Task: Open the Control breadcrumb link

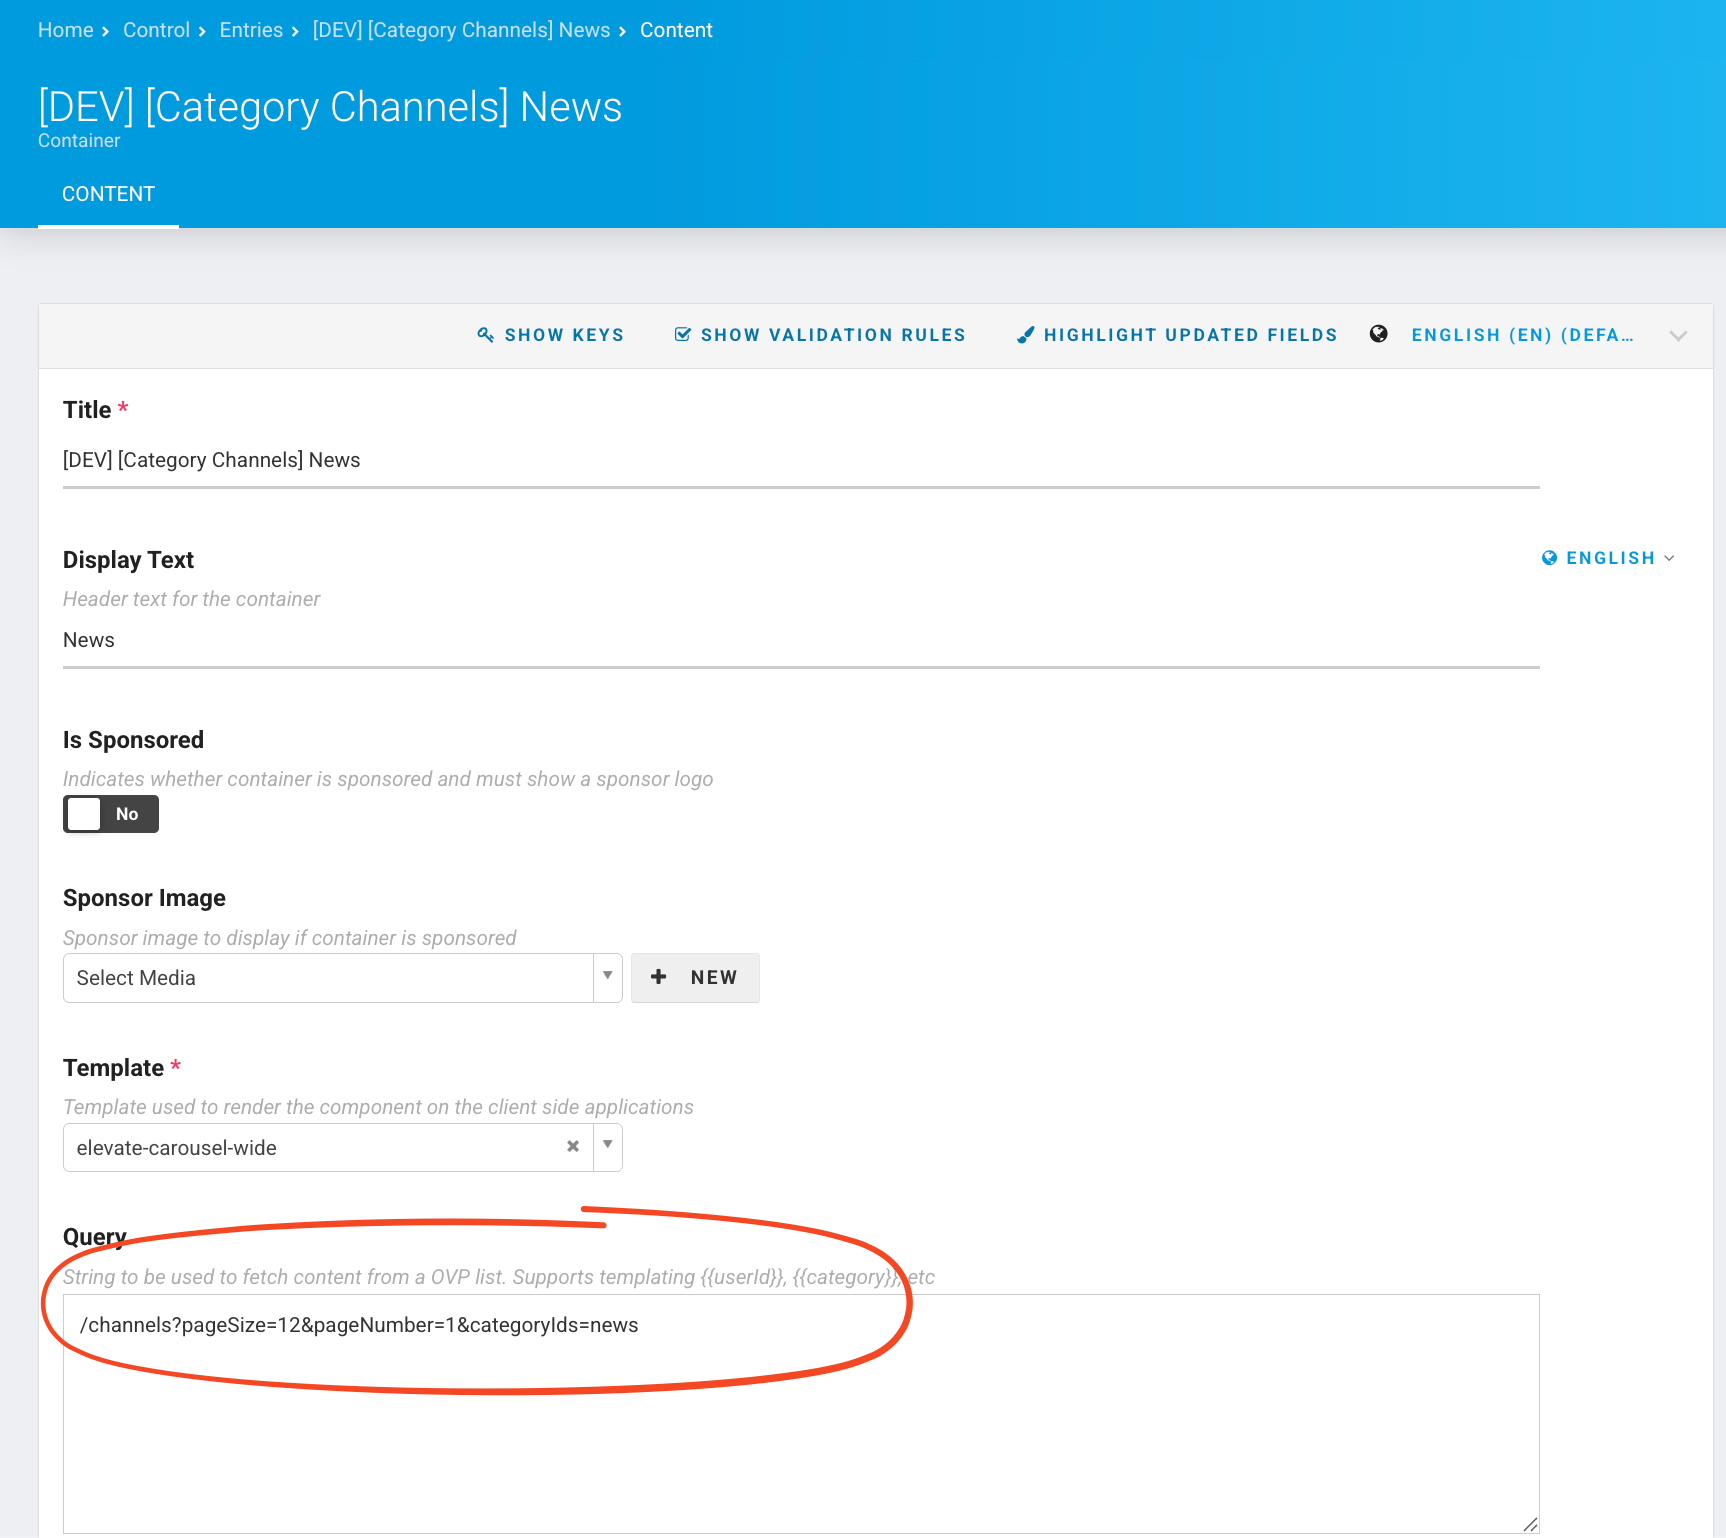Action: coord(156,30)
